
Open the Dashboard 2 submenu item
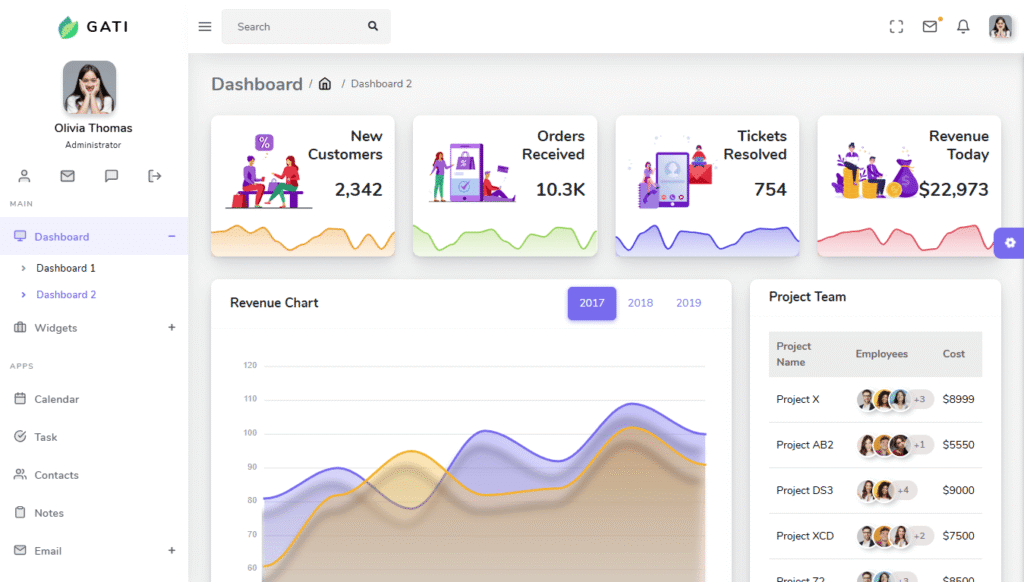pos(66,295)
